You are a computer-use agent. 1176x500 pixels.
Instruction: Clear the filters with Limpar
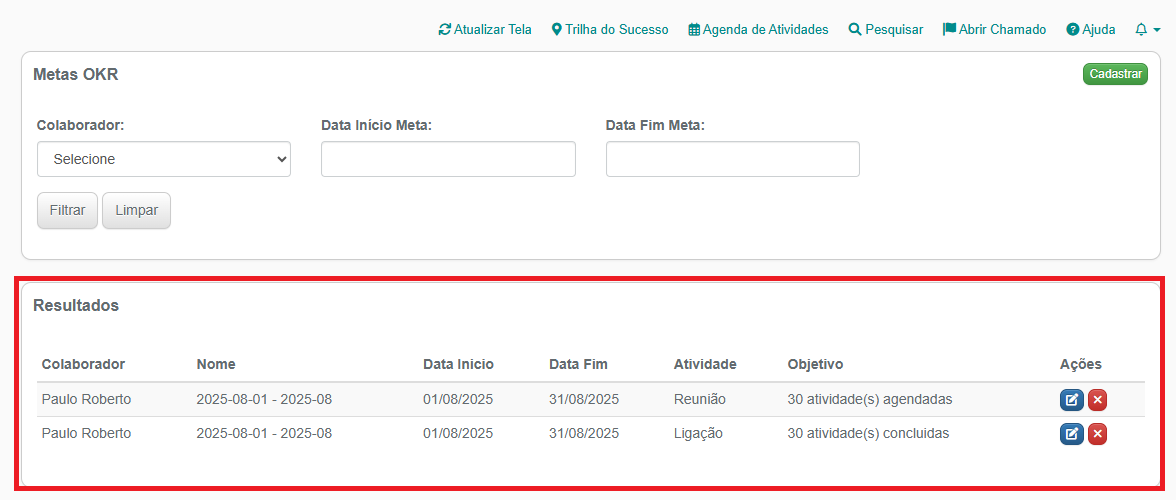(x=136, y=211)
